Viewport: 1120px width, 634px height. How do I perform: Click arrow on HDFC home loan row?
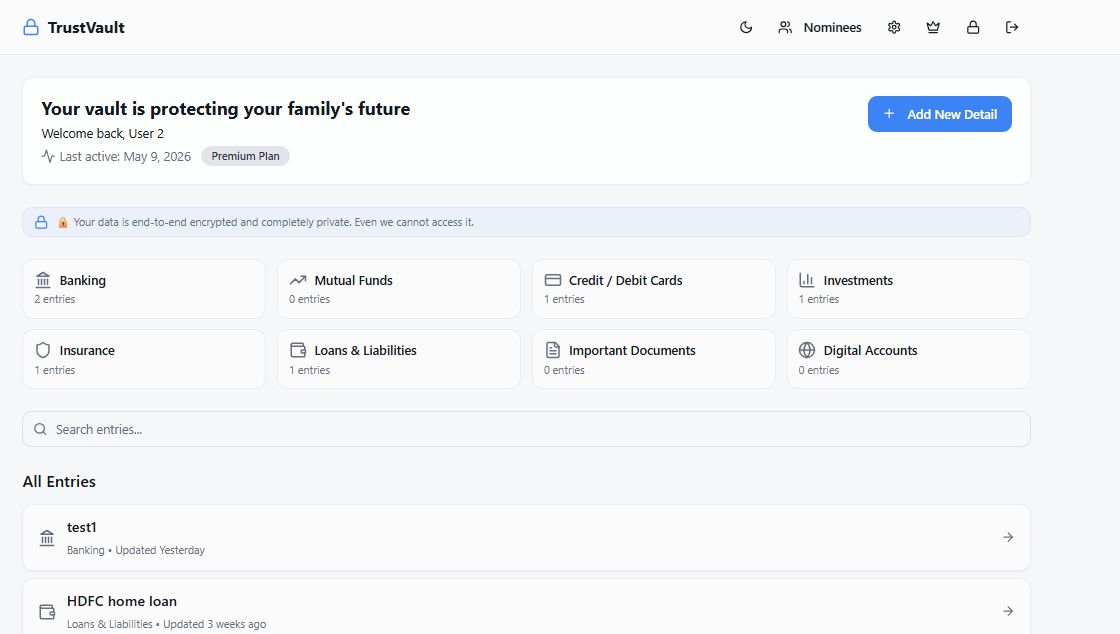click(1008, 611)
